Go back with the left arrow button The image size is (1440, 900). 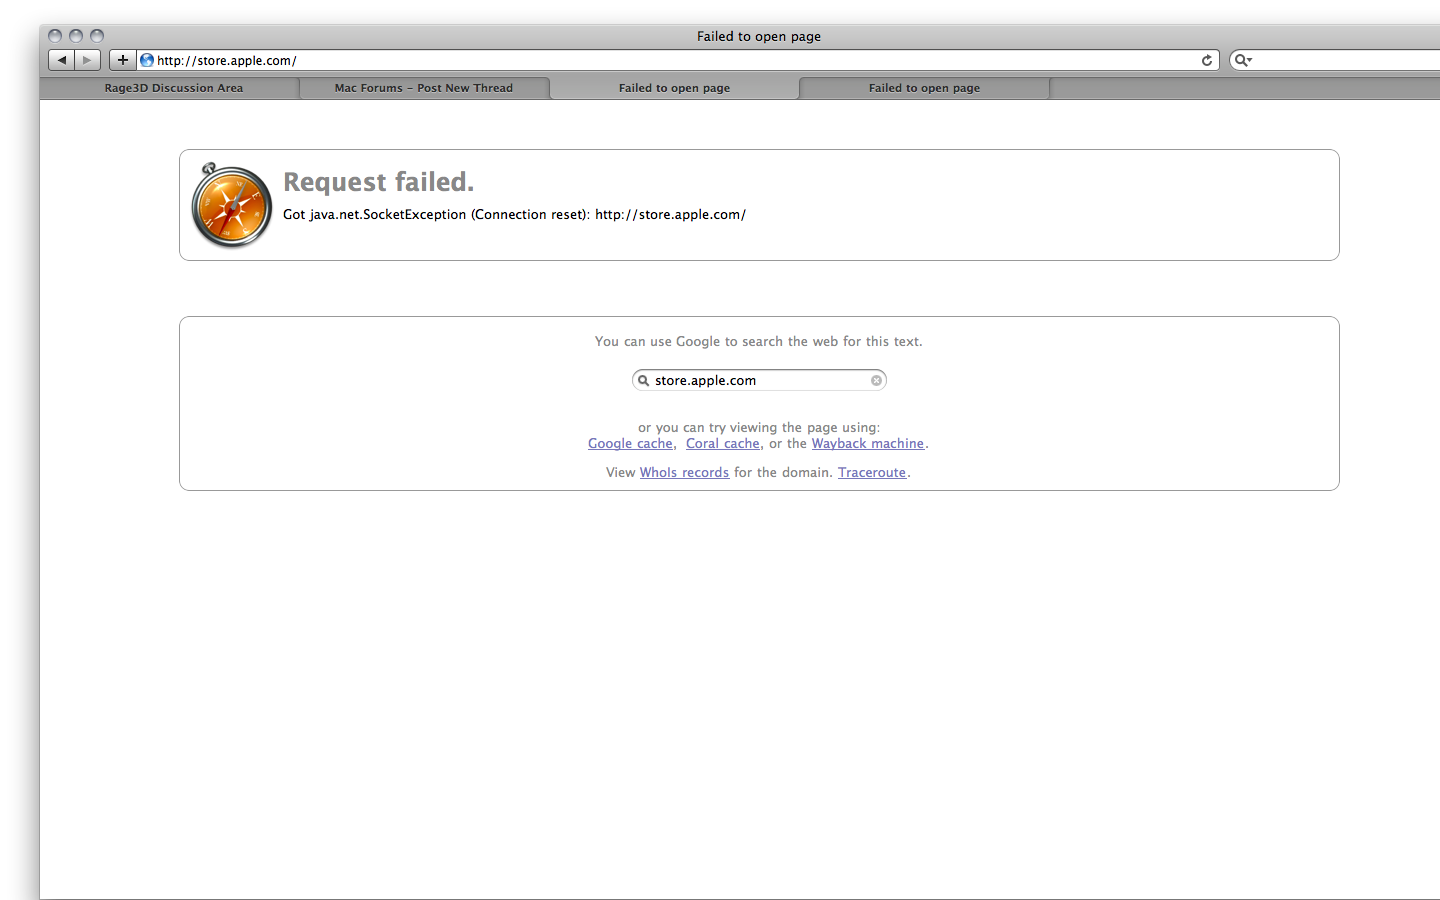tap(62, 60)
